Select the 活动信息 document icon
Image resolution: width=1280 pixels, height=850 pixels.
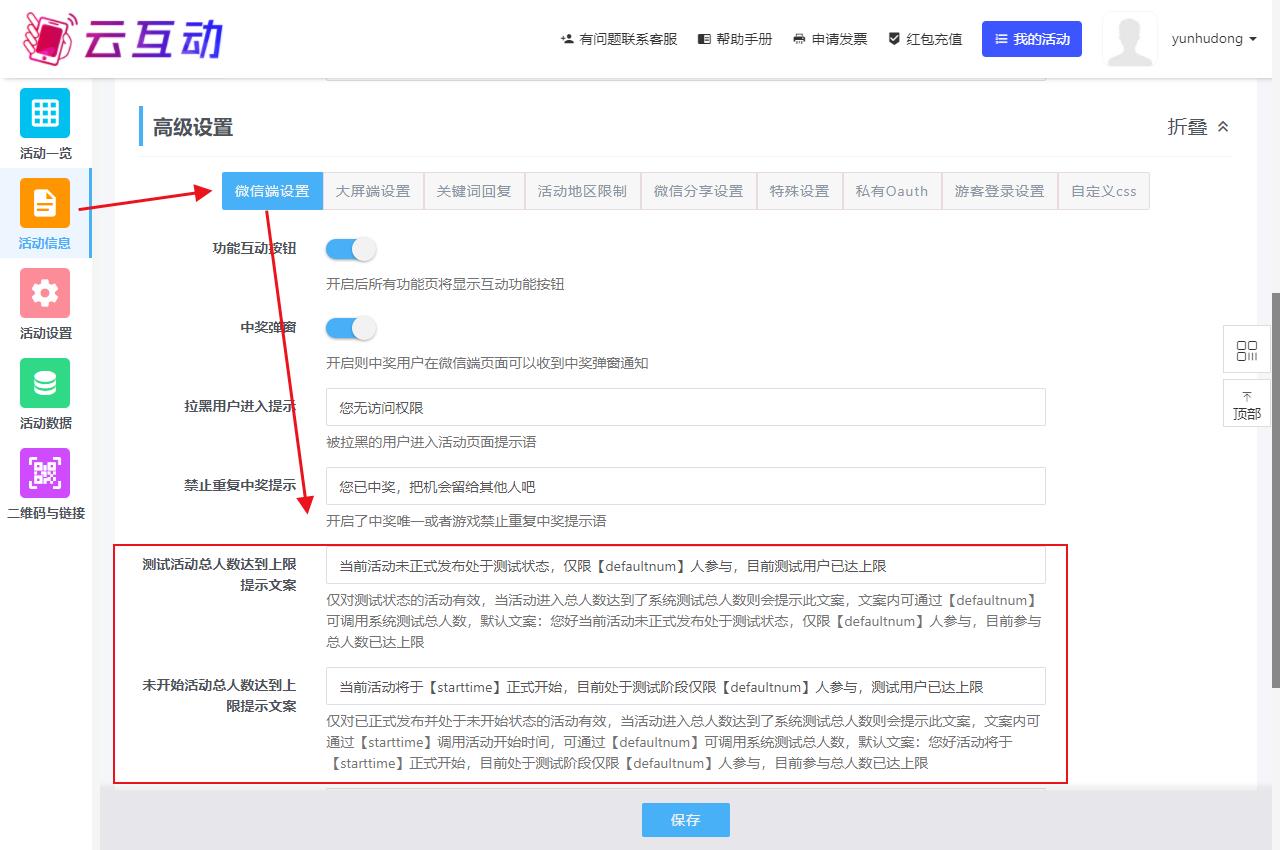(45, 203)
